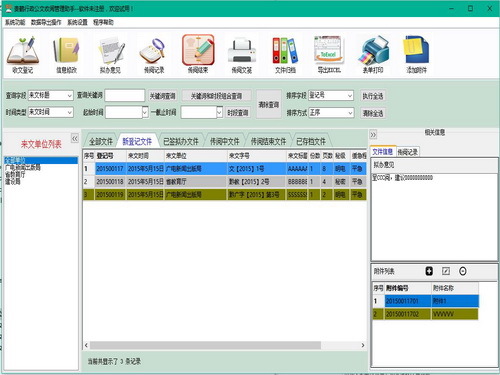Click the scrollbar left arrow
Viewport: 500px width, 375px height.
coord(86,345)
